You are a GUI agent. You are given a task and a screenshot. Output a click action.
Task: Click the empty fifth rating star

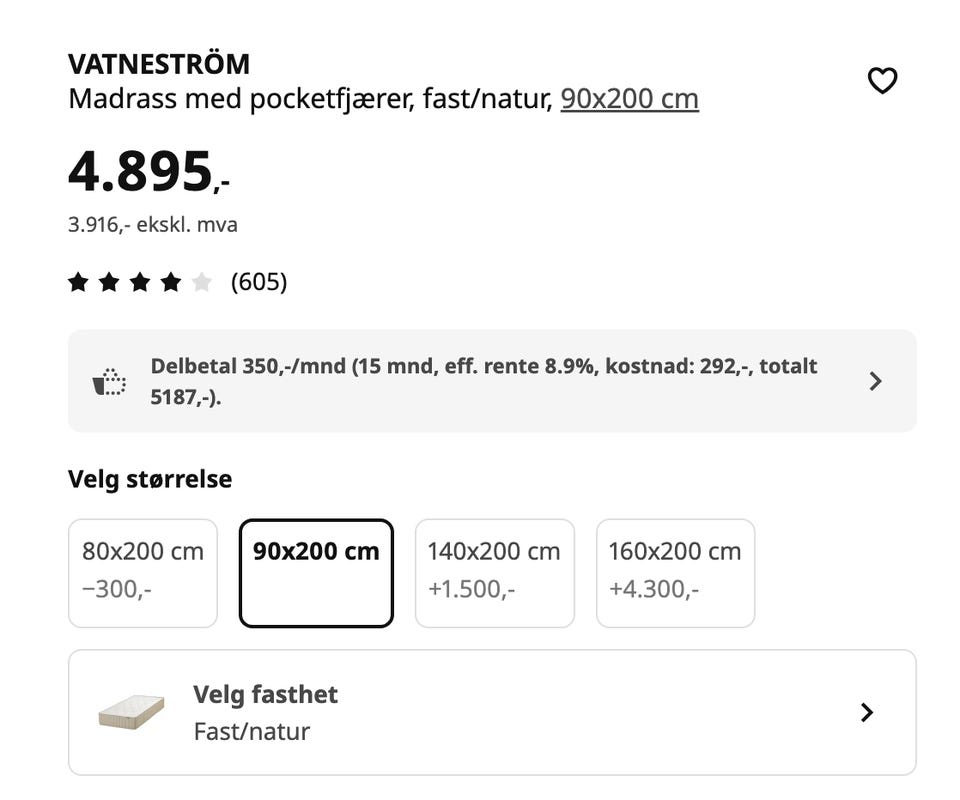pos(201,282)
